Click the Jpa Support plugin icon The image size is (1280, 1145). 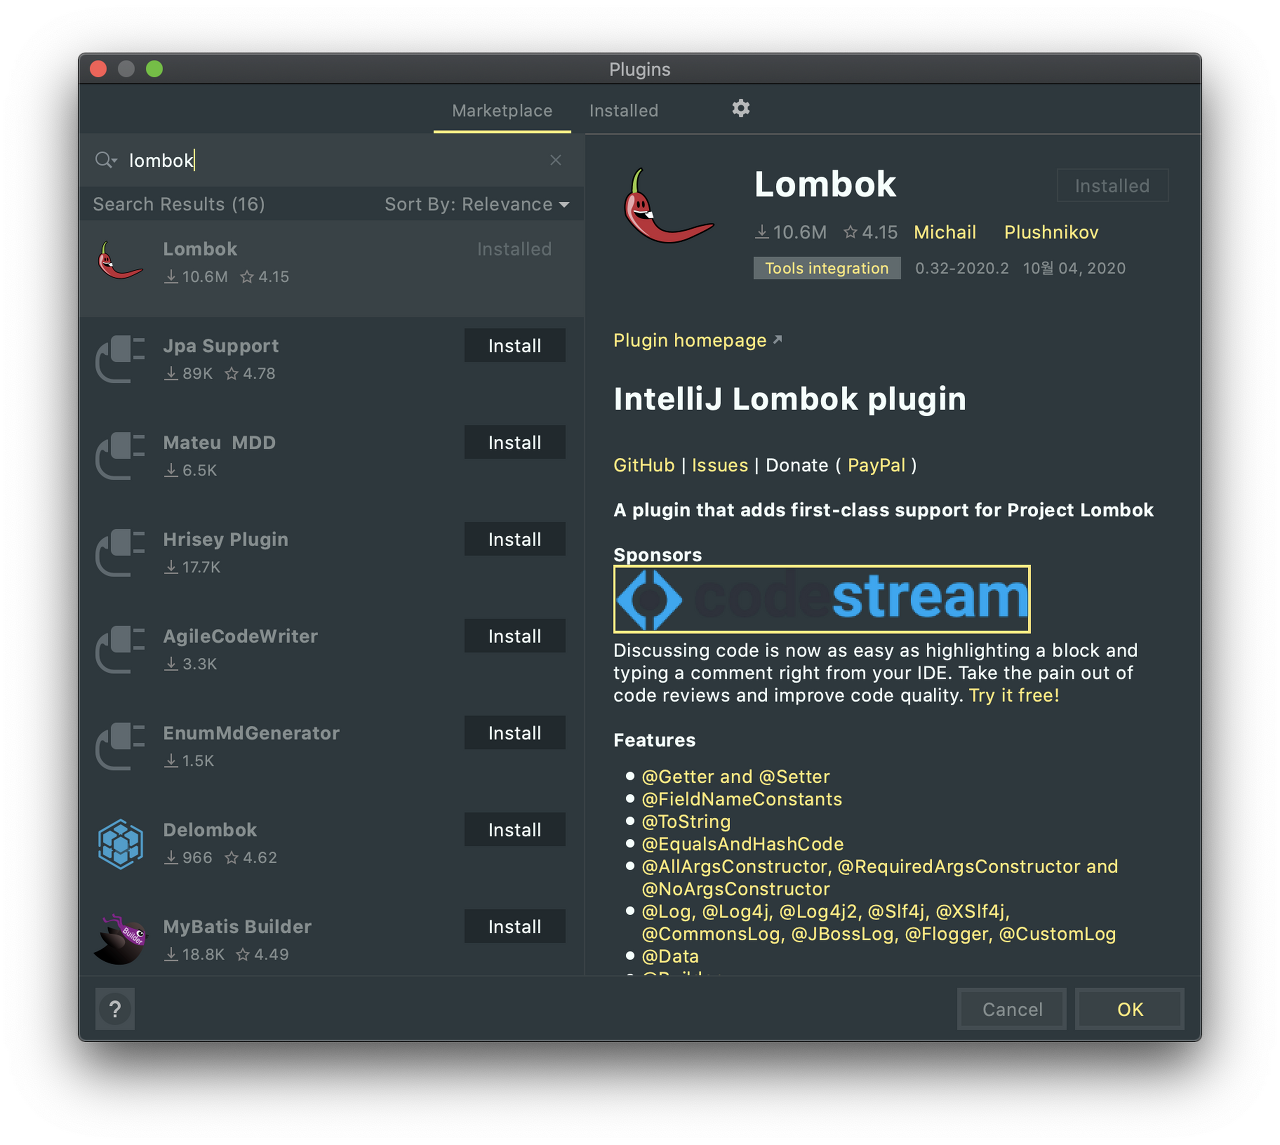pos(120,358)
